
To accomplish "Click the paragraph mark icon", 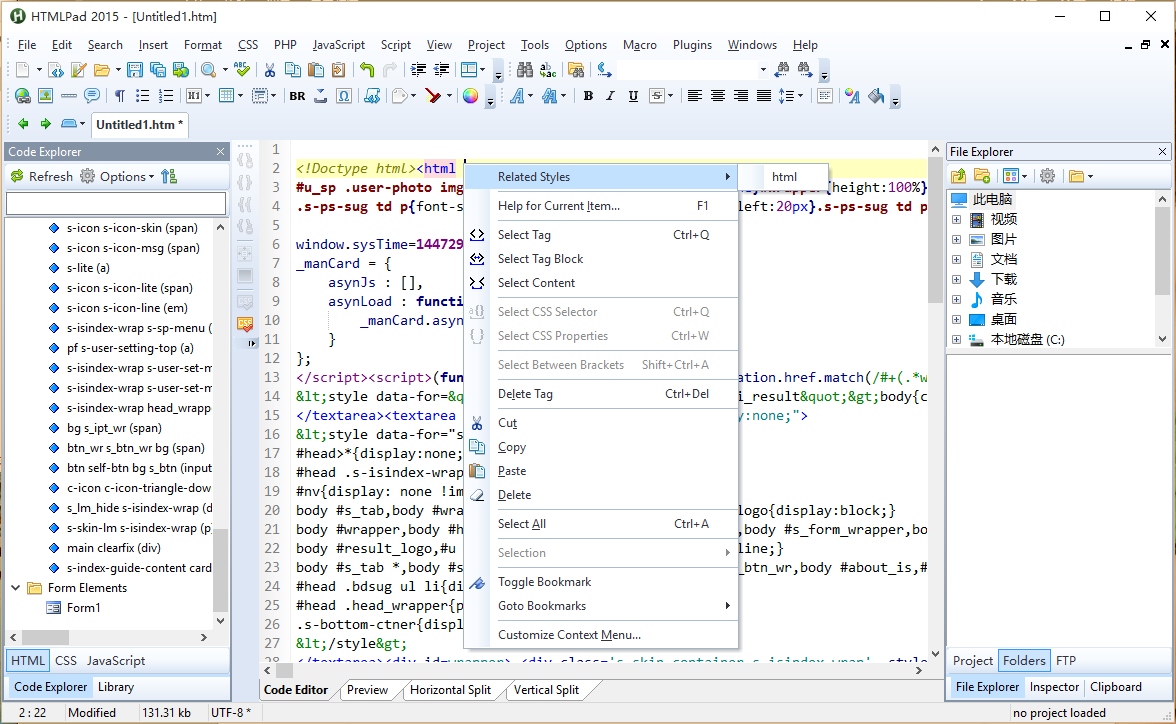I will 119,96.
